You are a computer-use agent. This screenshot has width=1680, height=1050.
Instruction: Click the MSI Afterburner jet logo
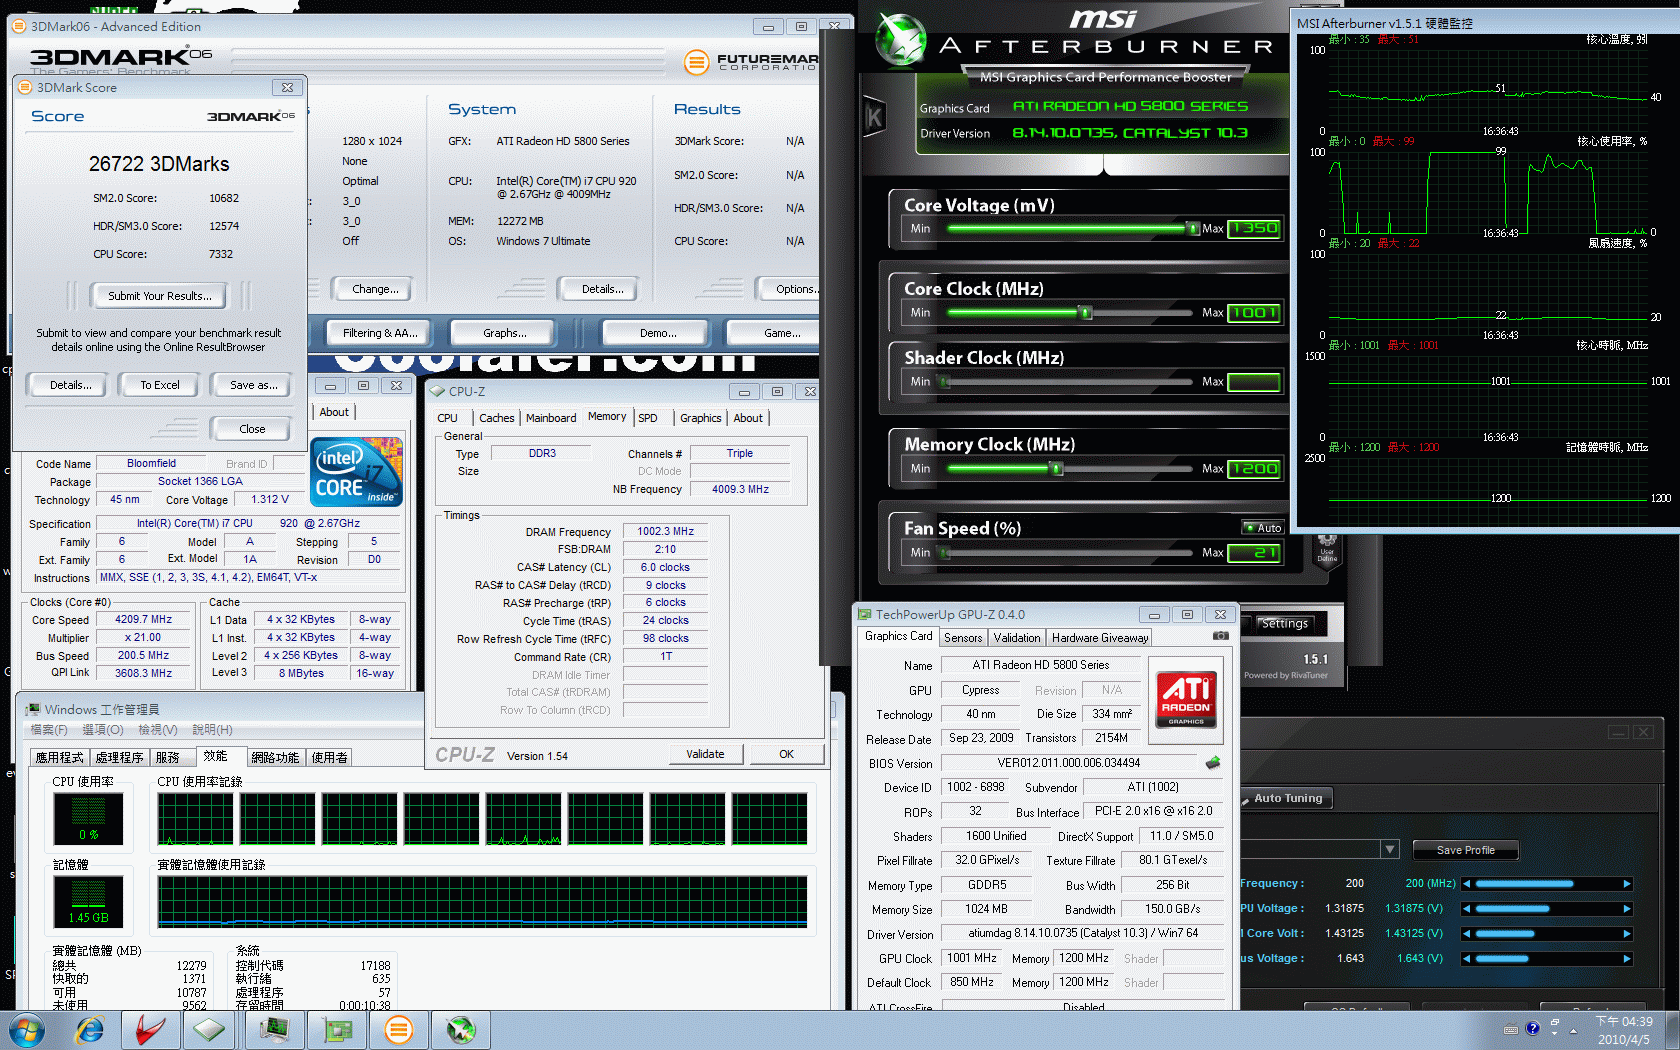pyautogui.click(x=901, y=40)
